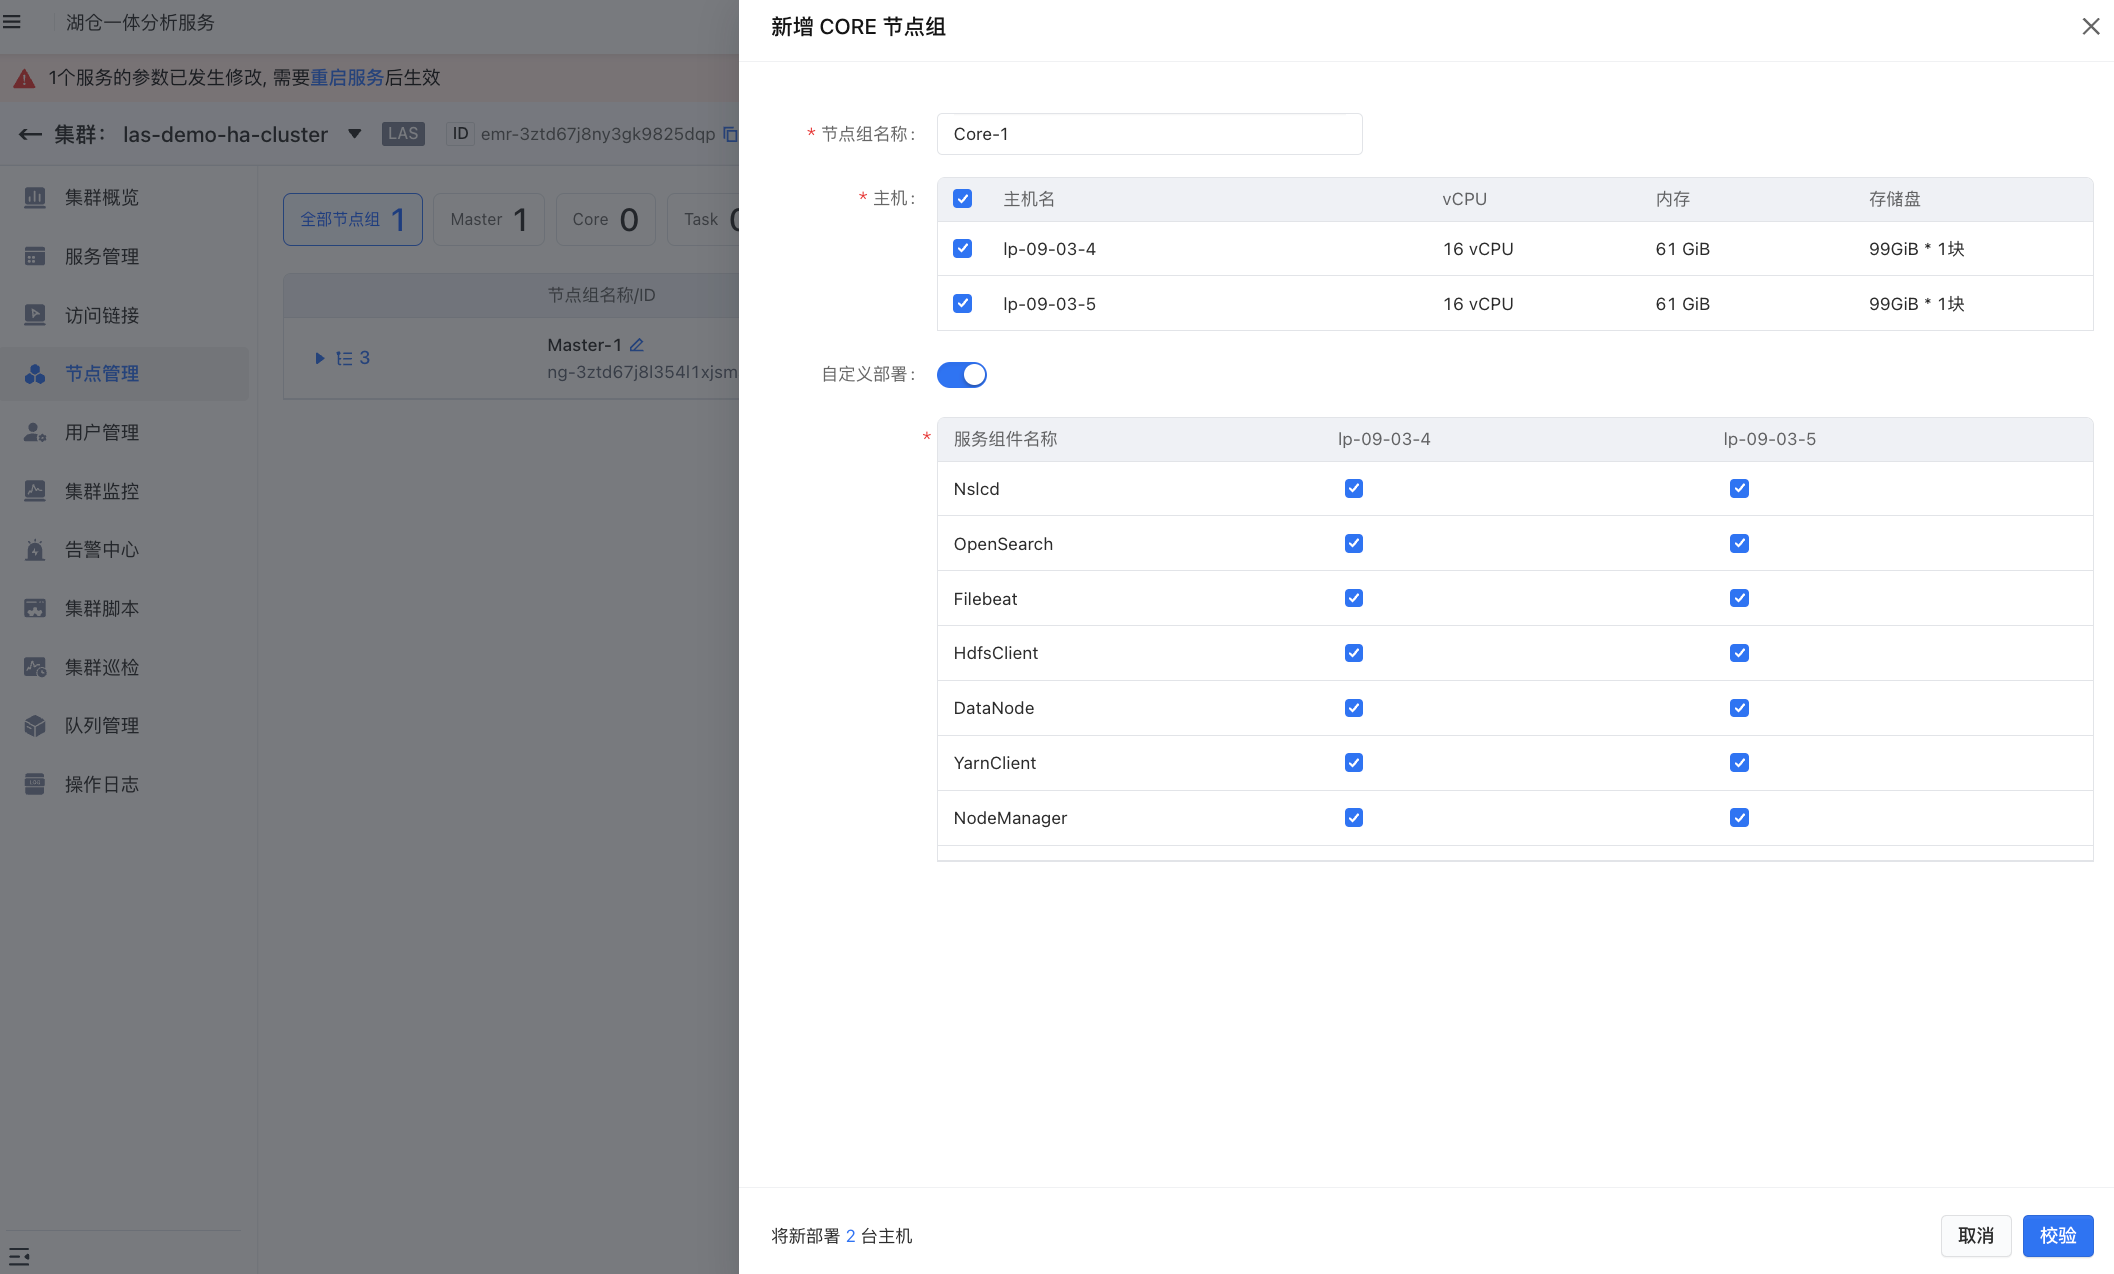Uncheck DataNode for lp-09-03-5
This screenshot has width=2114, height=1274.
pos(1739,708)
